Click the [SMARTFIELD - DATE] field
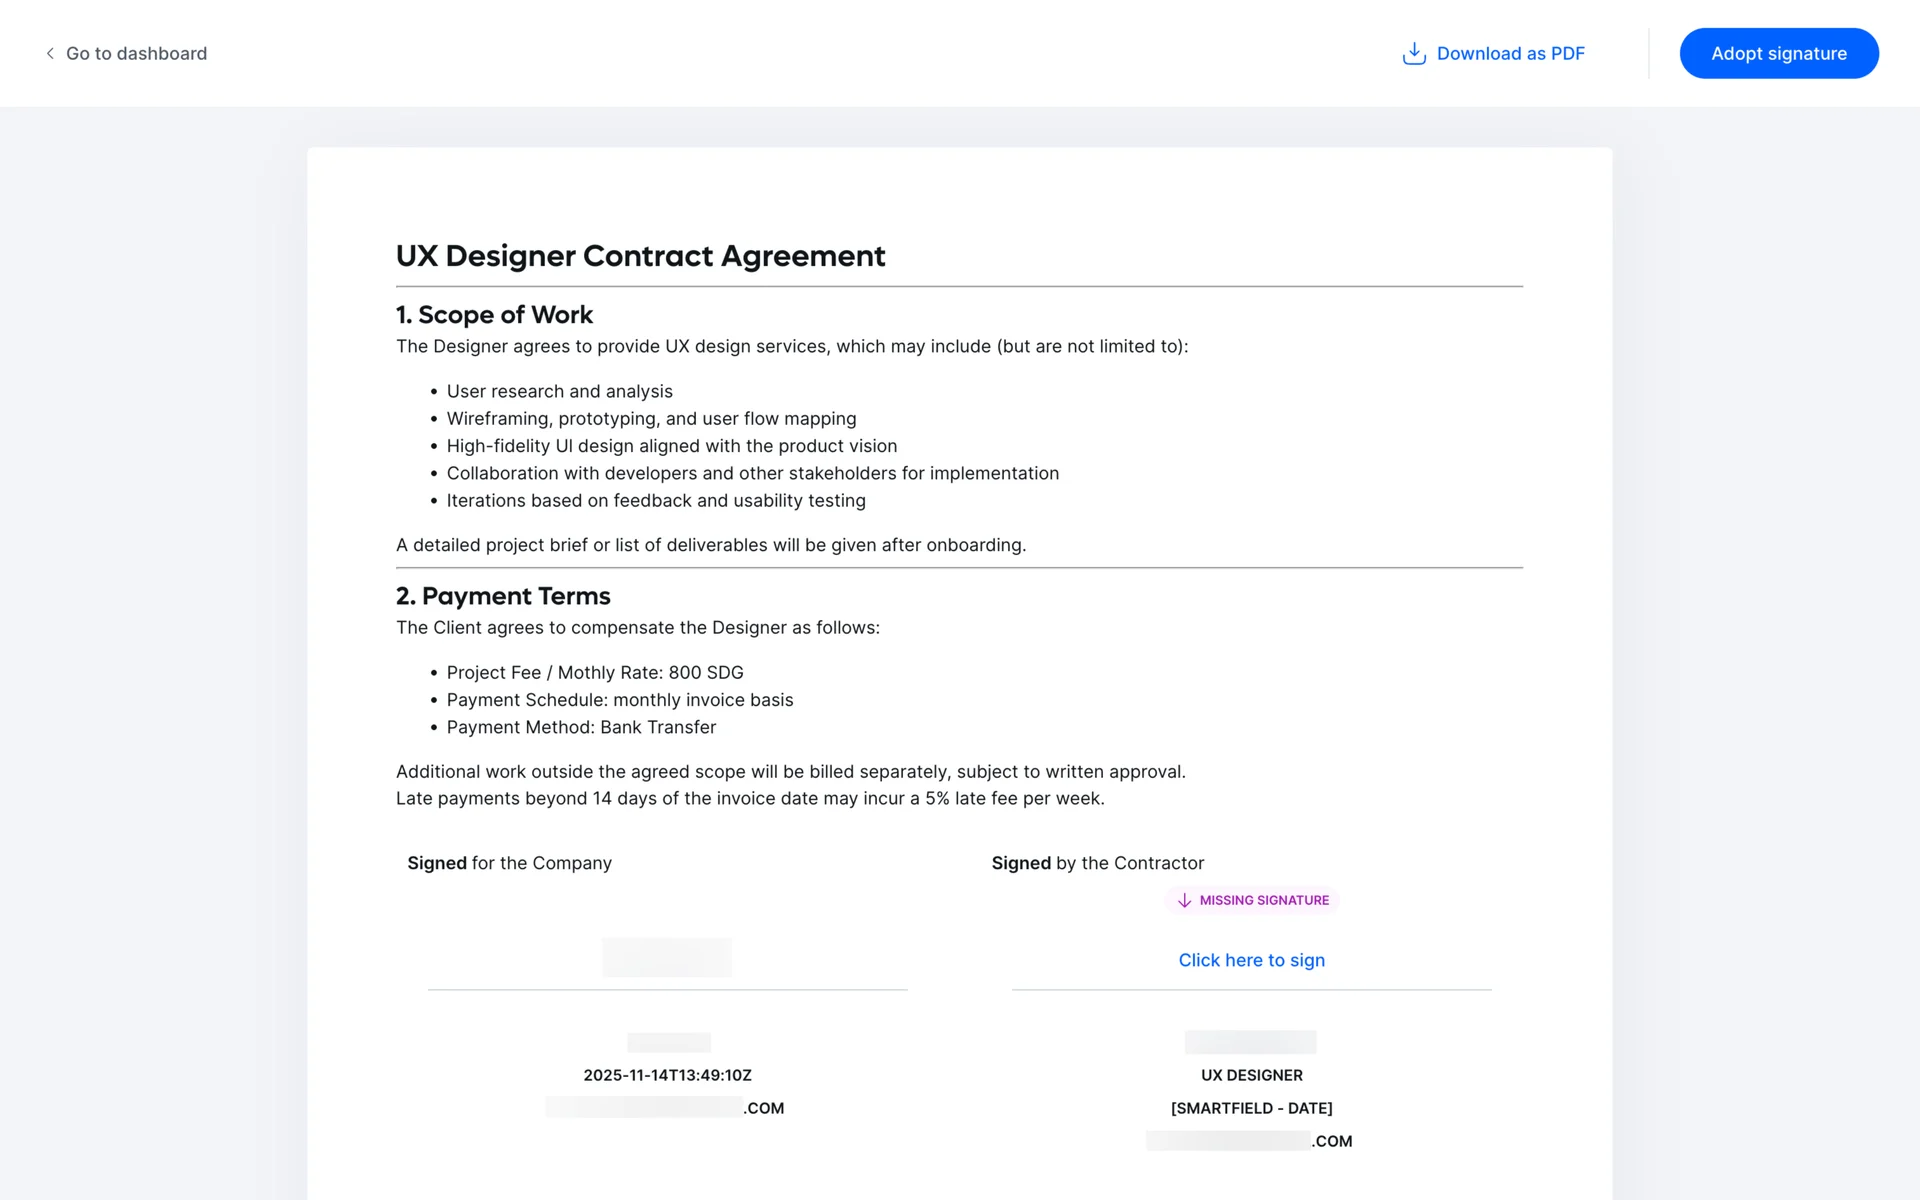 click(x=1251, y=1108)
